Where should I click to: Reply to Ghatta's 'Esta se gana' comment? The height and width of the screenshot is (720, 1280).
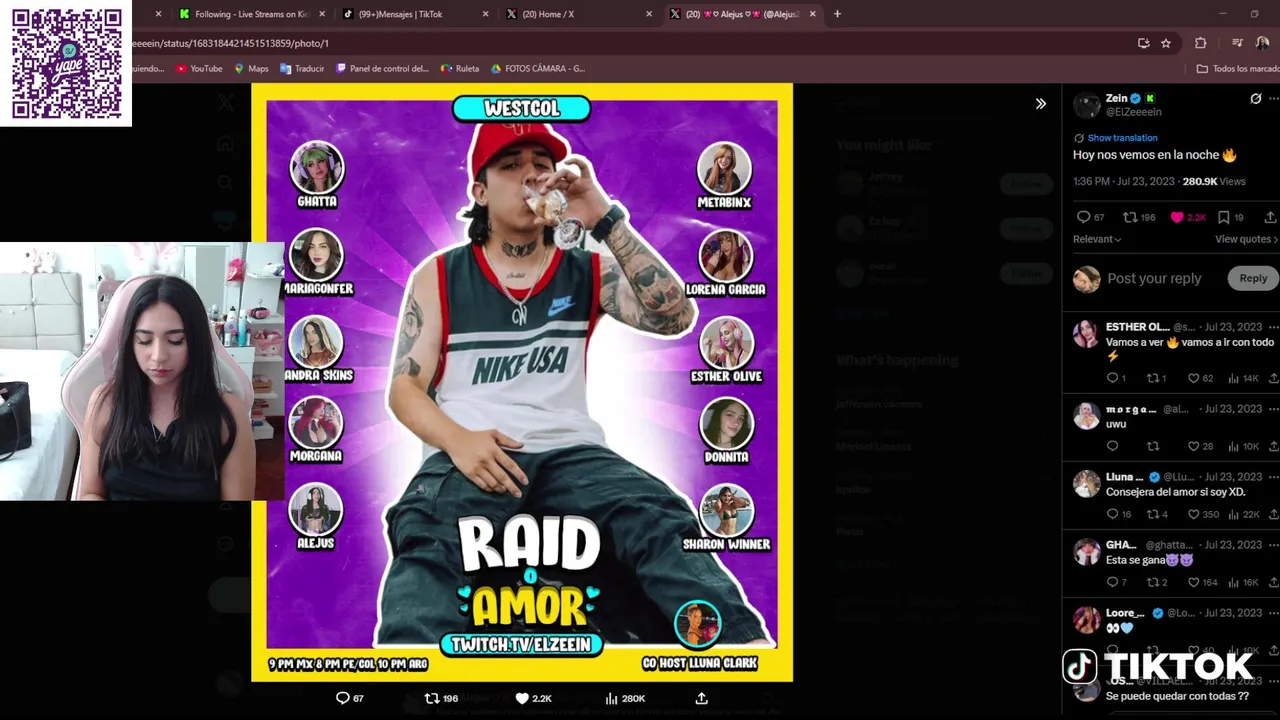coord(1112,582)
